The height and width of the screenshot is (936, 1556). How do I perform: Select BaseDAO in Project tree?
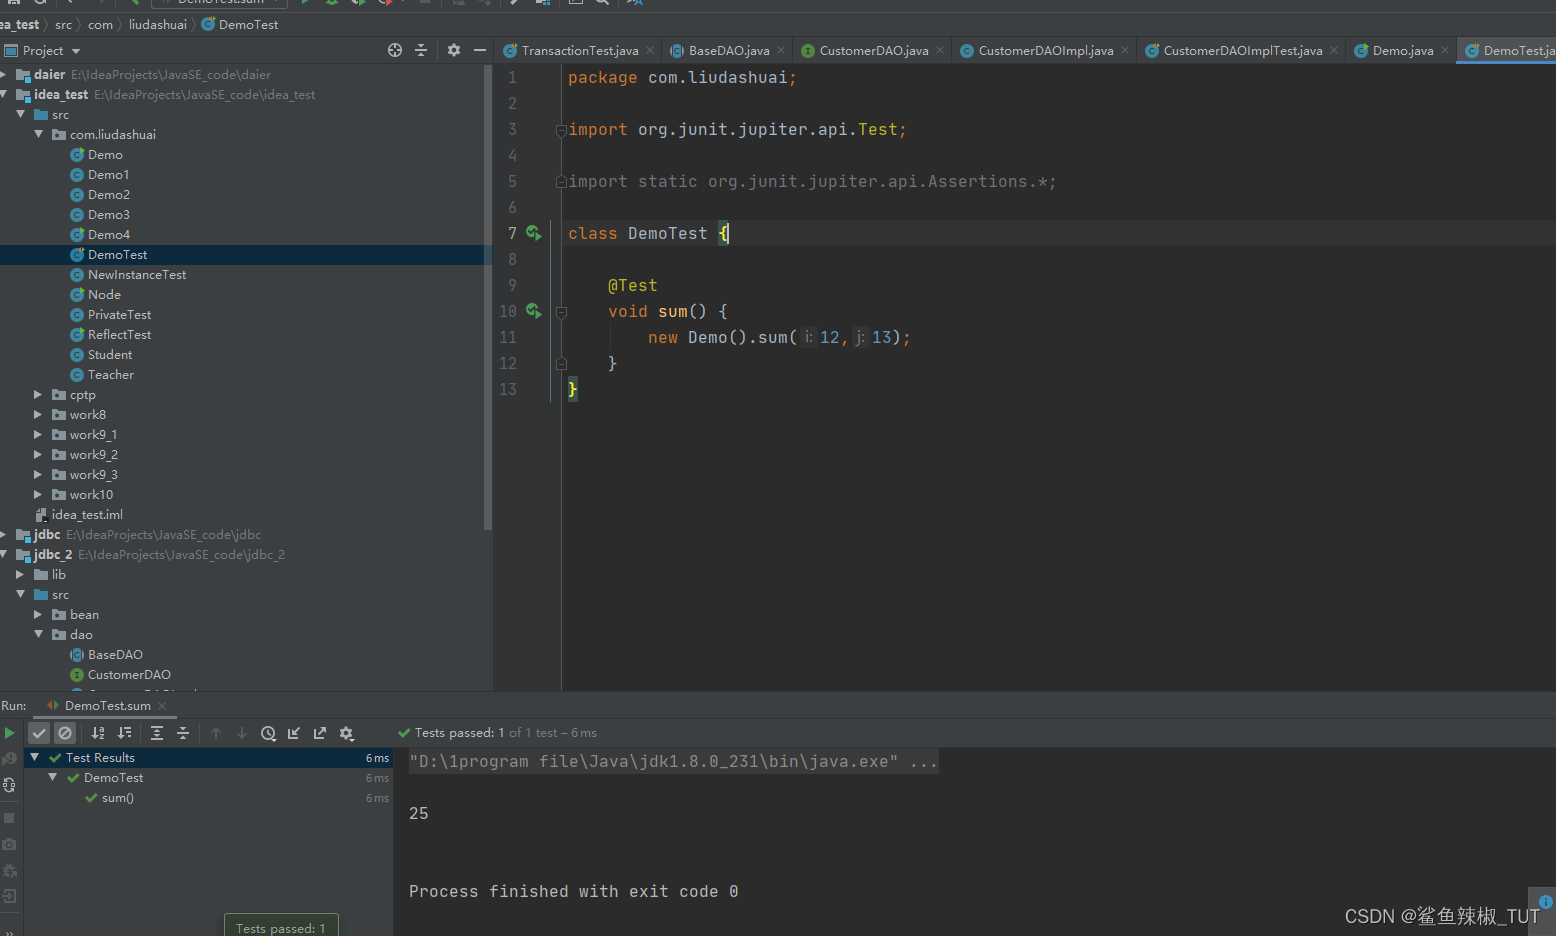[x=115, y=654]
